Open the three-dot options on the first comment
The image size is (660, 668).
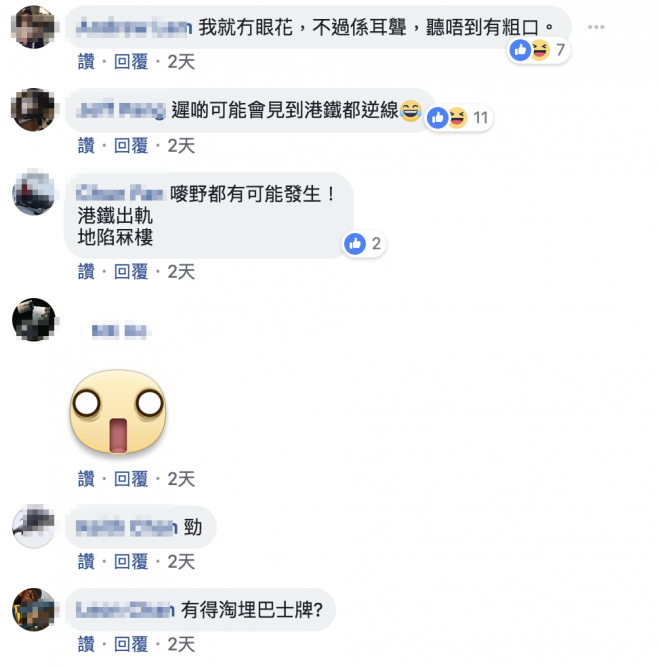(596, 27)
